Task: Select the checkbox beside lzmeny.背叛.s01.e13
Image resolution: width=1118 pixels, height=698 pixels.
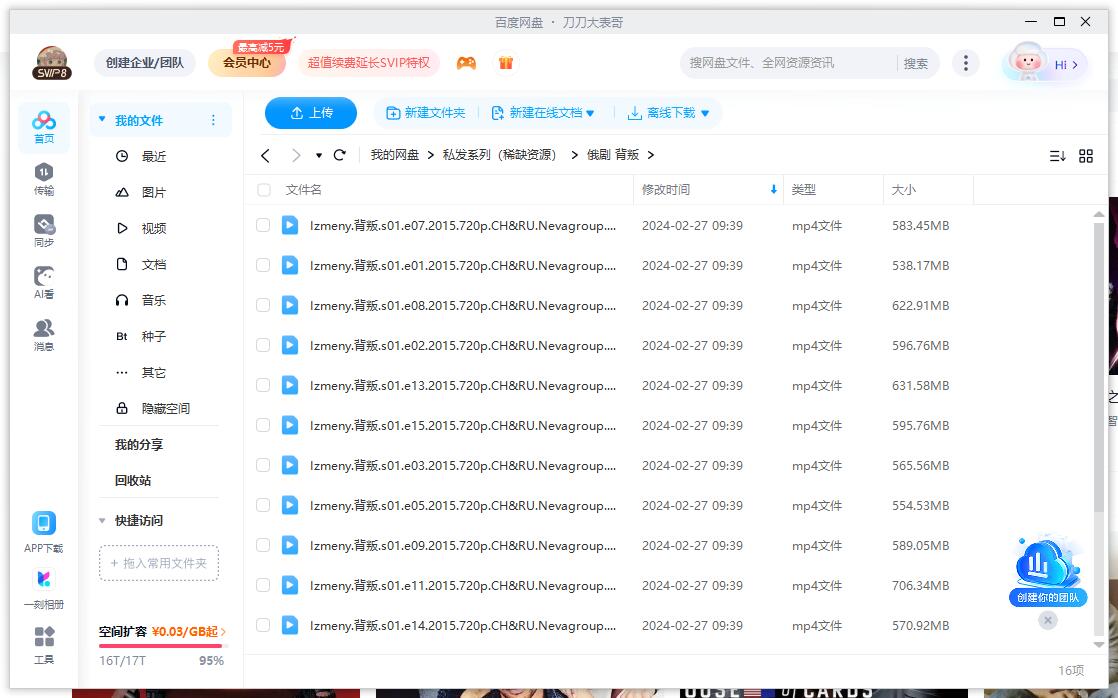Action: 263,385
